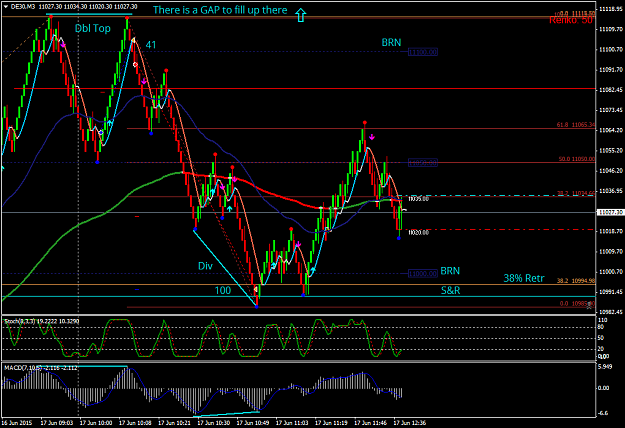The height and width of the screenshot is (428, 625).
Task: Click the '17 Jun 12:36' time axis label
Action: tap(410, 423)
